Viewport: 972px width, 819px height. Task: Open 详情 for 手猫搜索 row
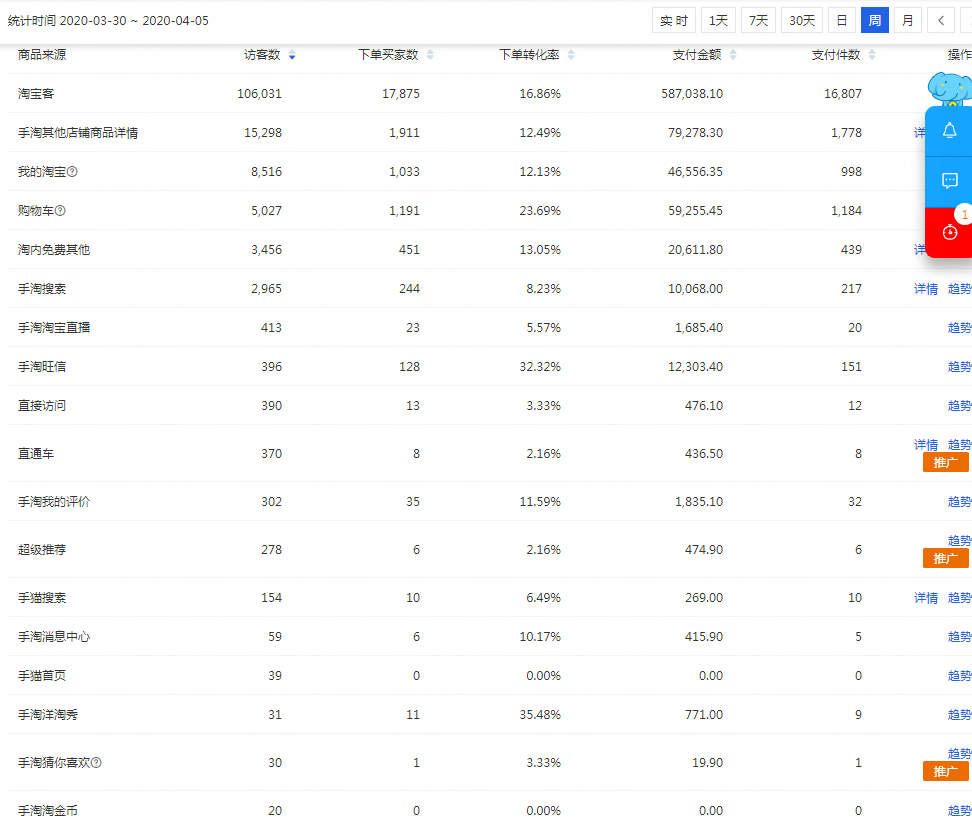click(926, 598)
